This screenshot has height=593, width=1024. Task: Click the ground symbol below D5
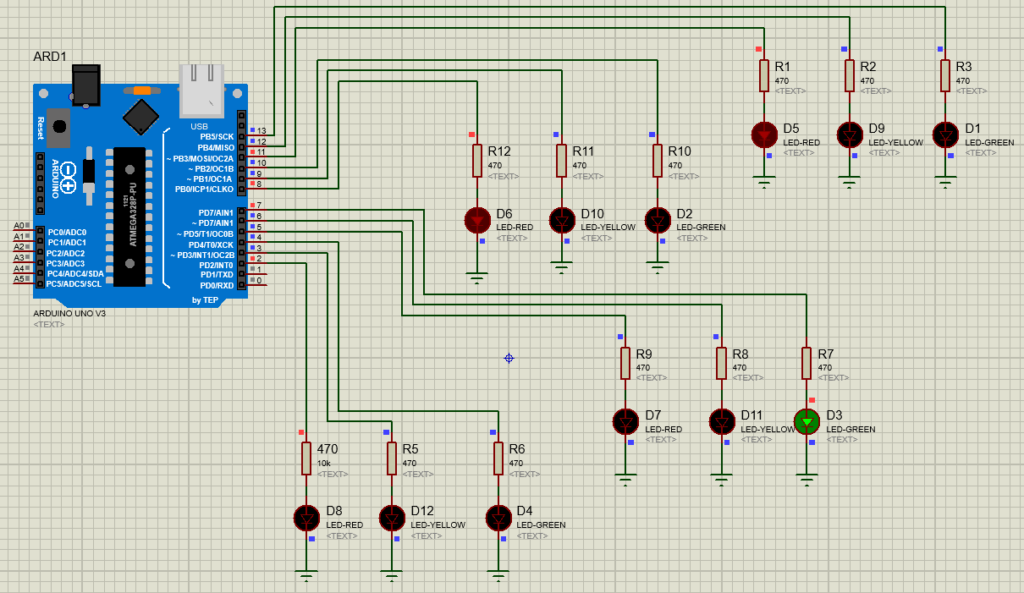click(x=764, y=182)
